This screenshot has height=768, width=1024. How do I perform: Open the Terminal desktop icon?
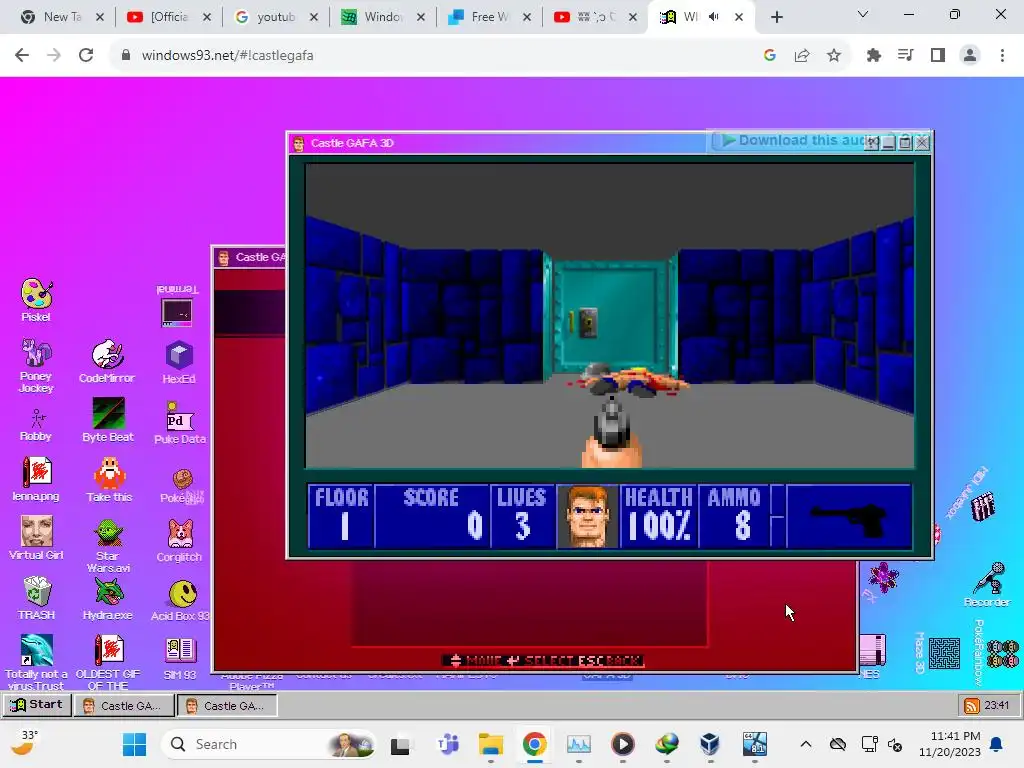point(177,306)
